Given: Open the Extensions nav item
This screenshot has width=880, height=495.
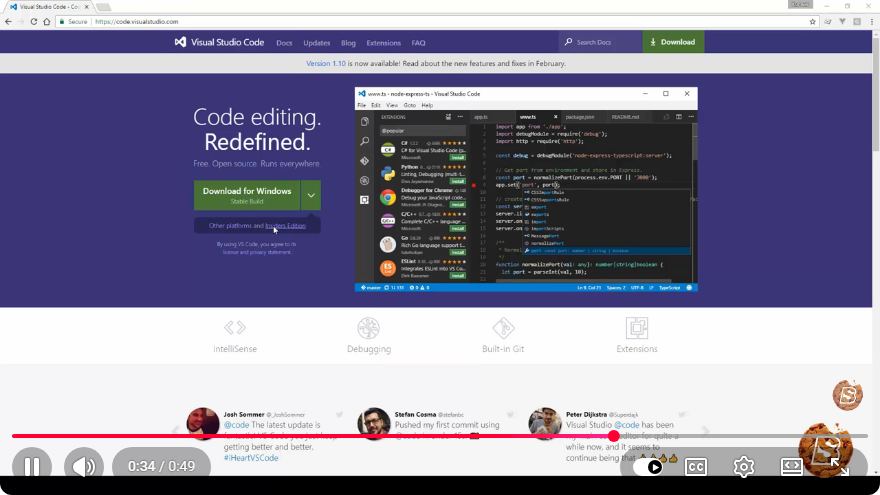Looking at the screenshot, I should point(383,43).
